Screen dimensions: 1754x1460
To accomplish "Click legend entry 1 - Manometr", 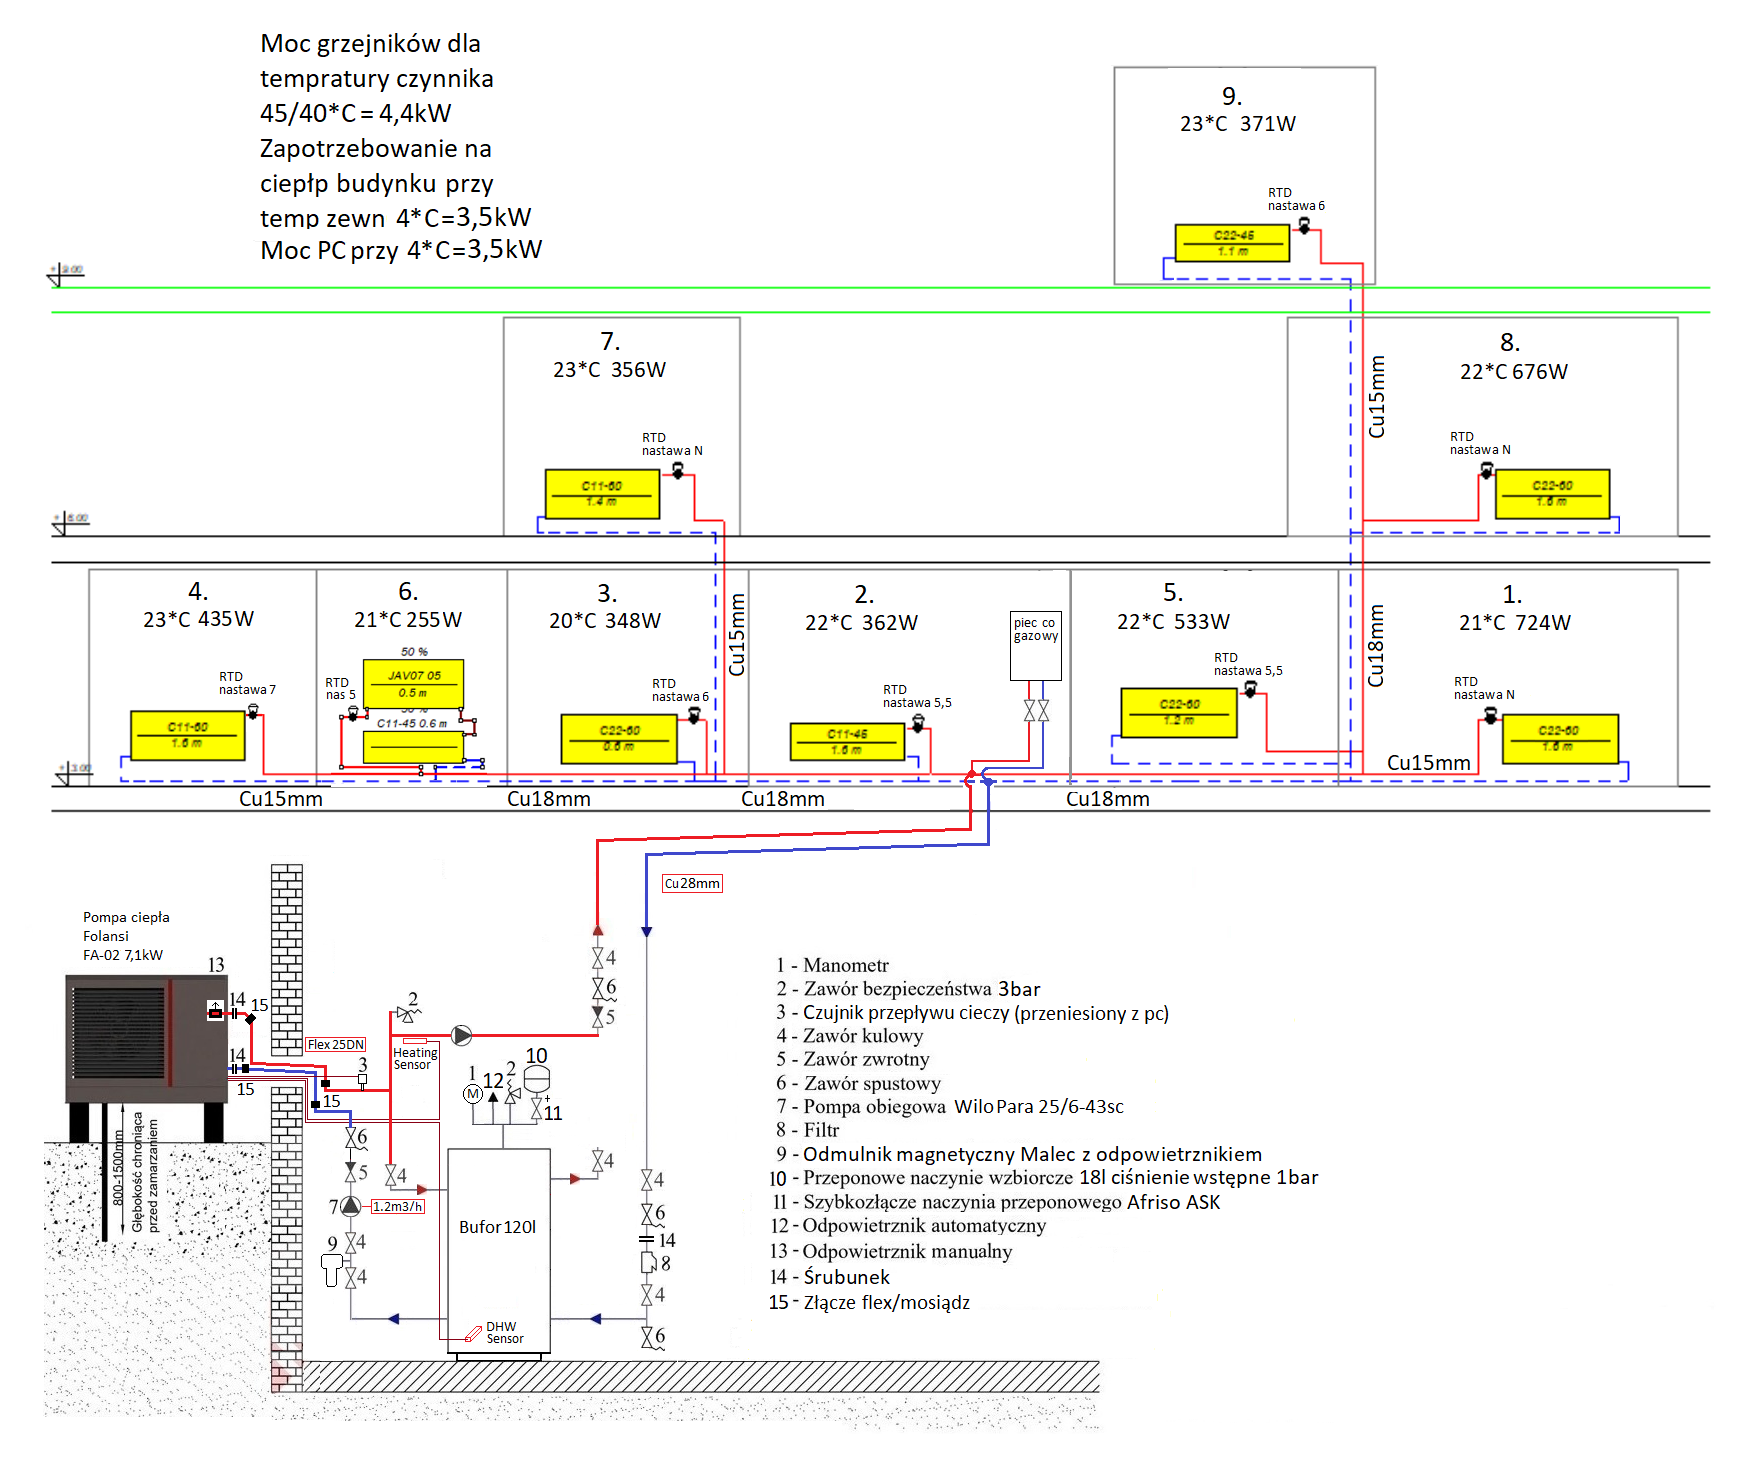I will 832,965.
